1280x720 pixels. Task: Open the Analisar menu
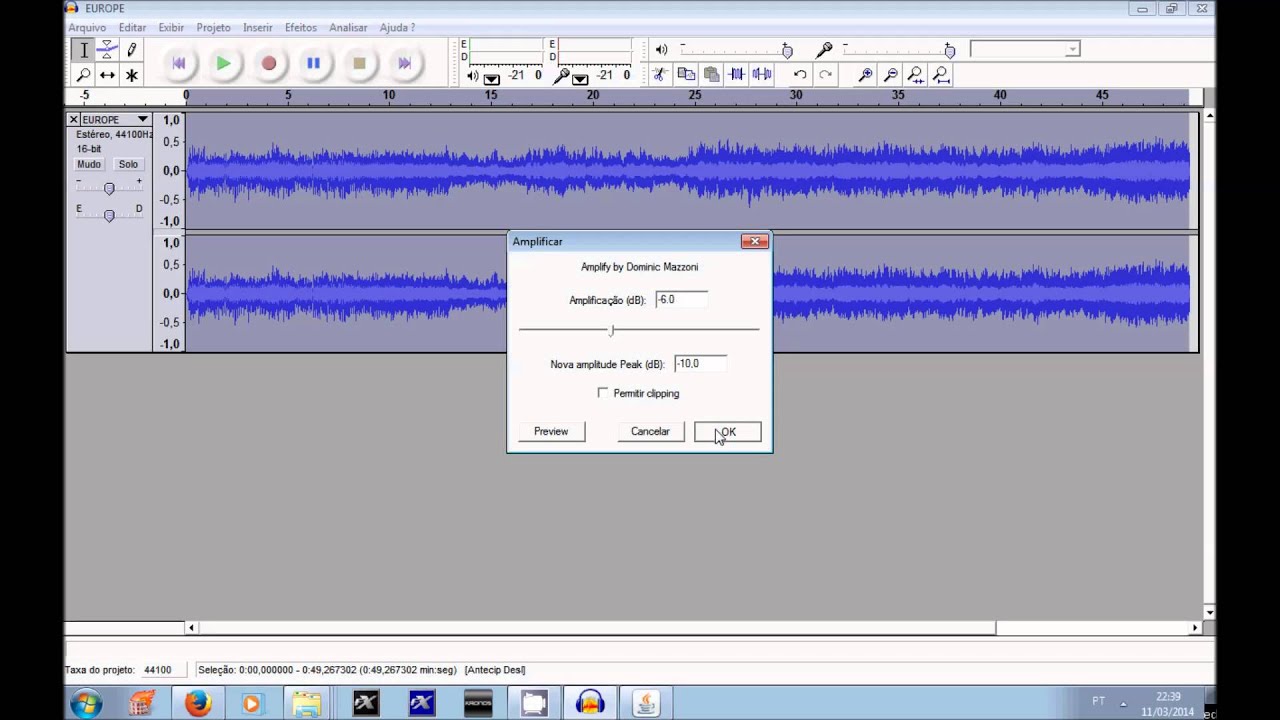pyautogui.click(x=348, y=28)
